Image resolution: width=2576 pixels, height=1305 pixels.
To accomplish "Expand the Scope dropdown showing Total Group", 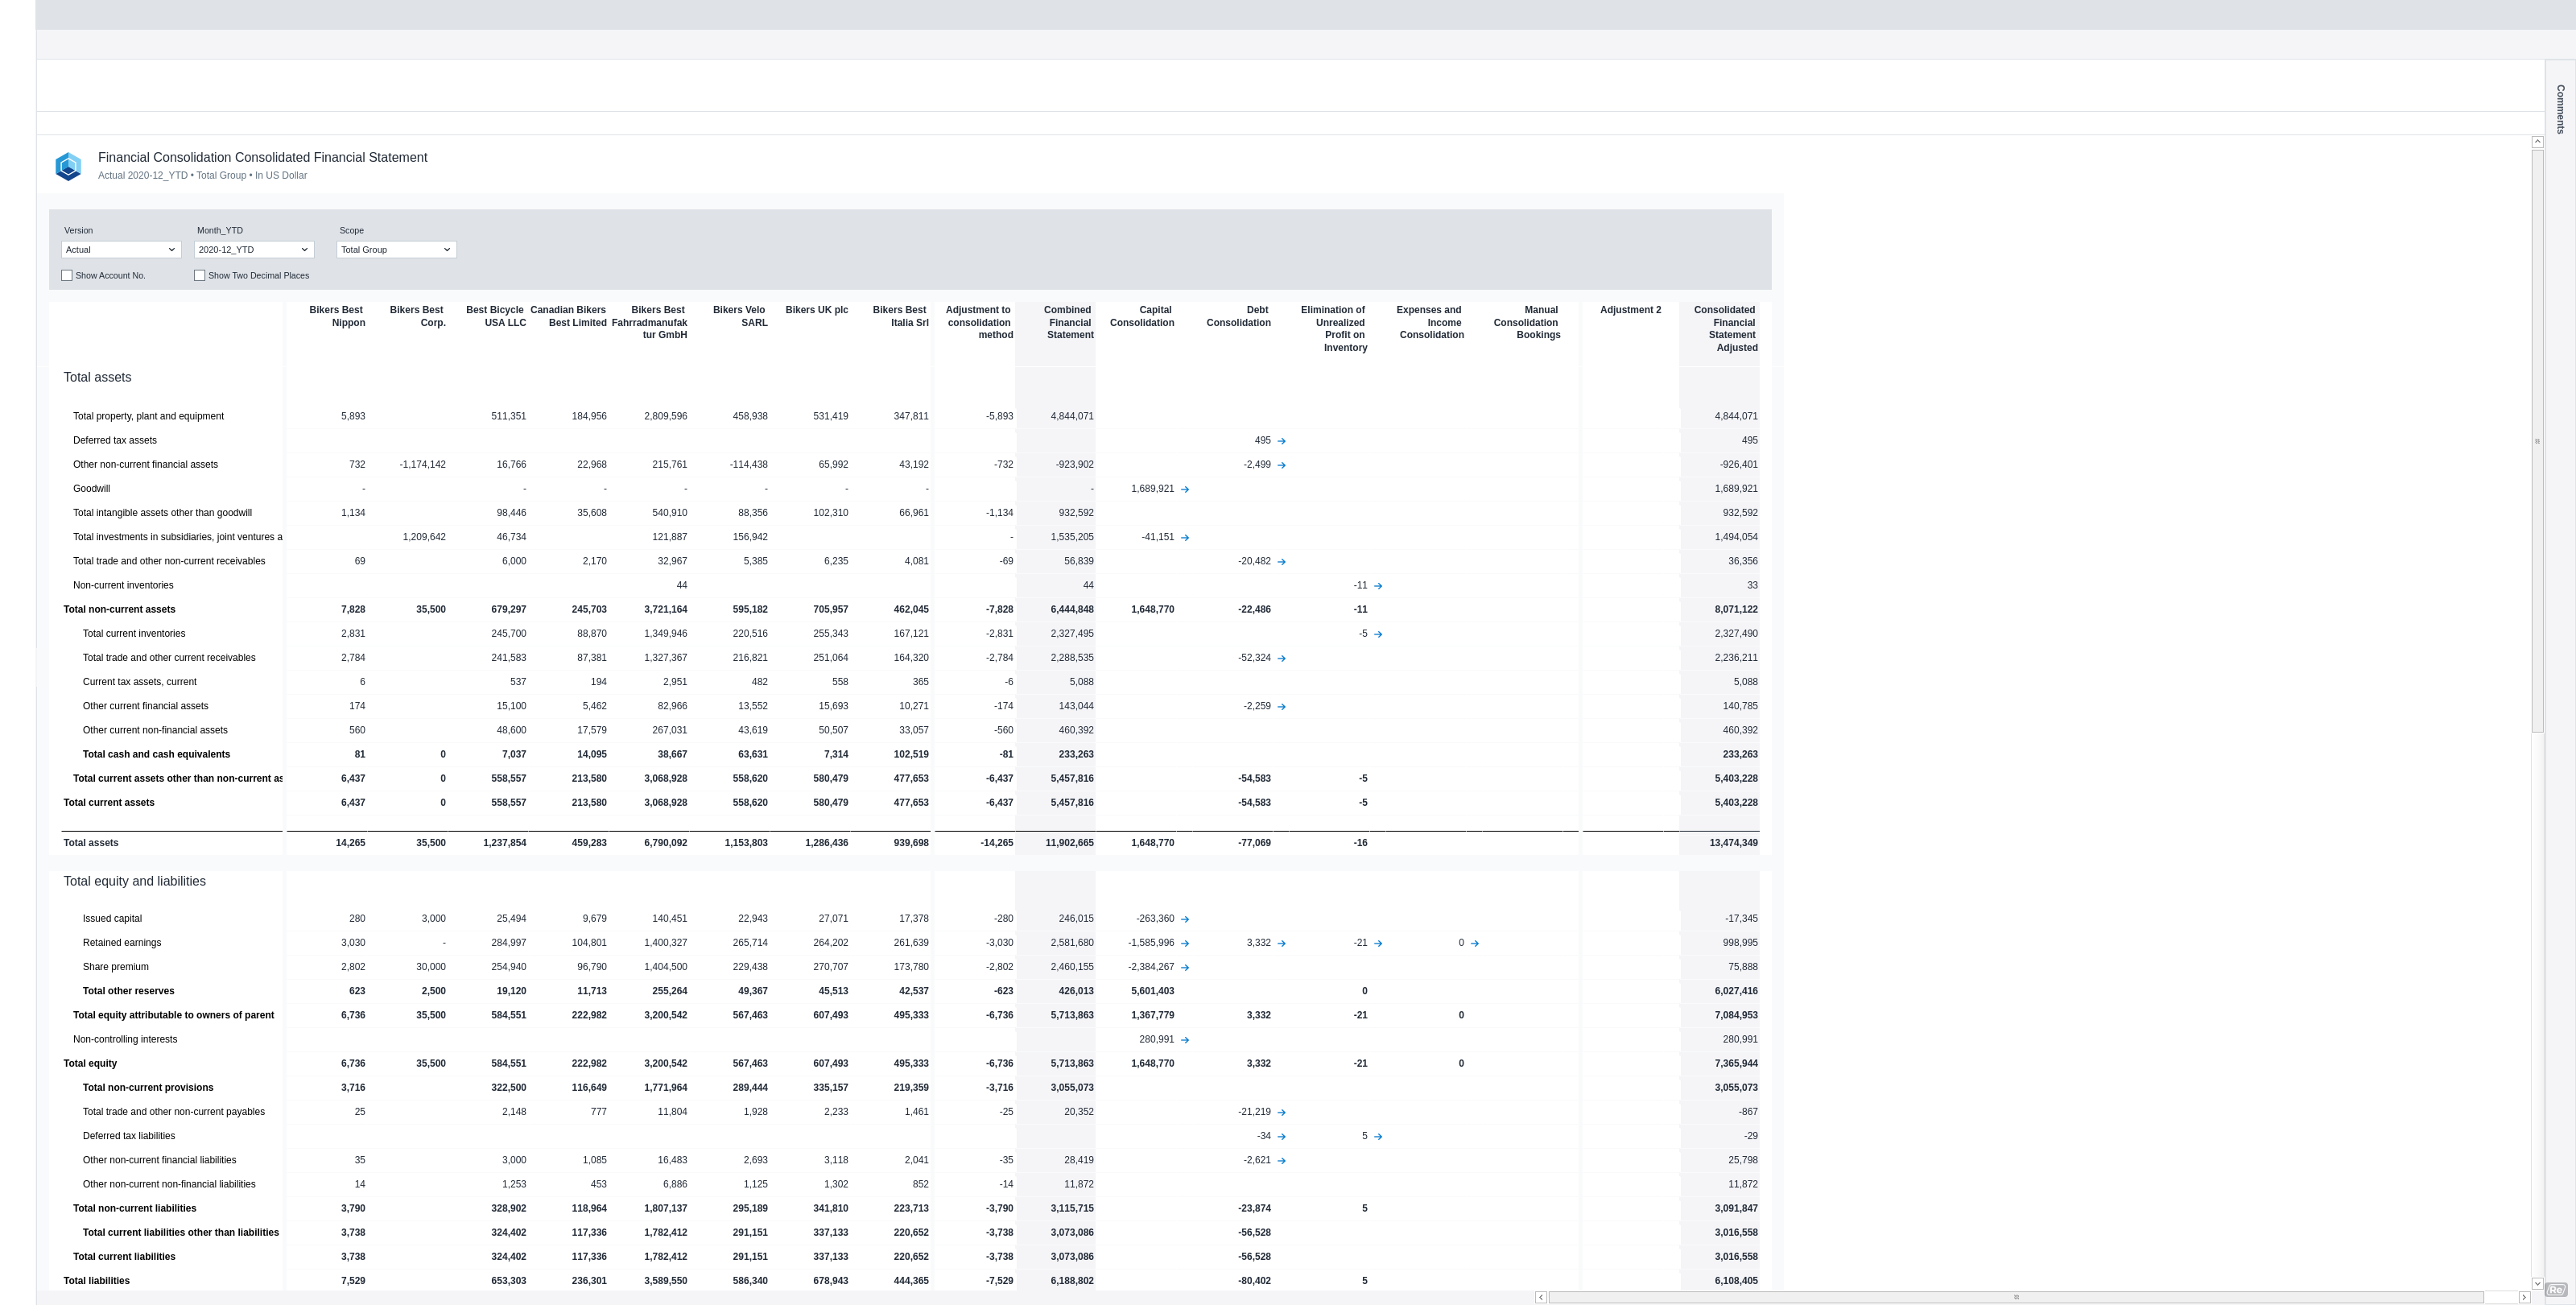I will (x=397, y=249).
